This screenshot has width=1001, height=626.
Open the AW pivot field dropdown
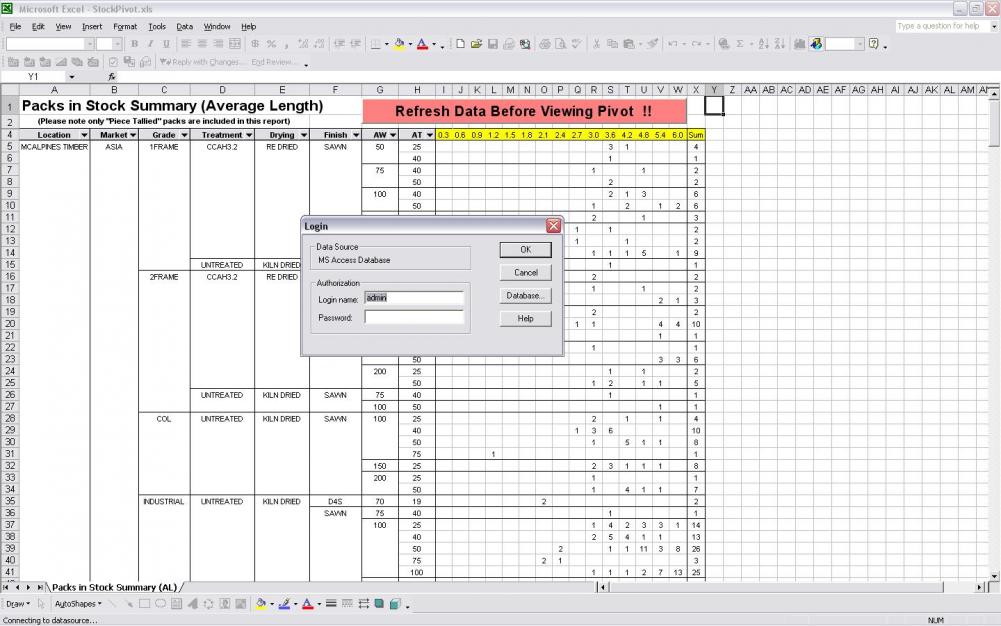click(393, 135)
